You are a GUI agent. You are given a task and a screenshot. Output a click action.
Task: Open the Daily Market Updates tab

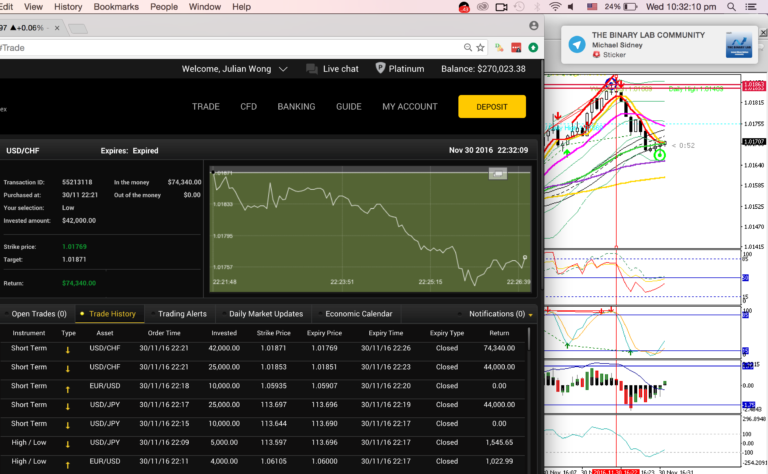tap(264, 314)
